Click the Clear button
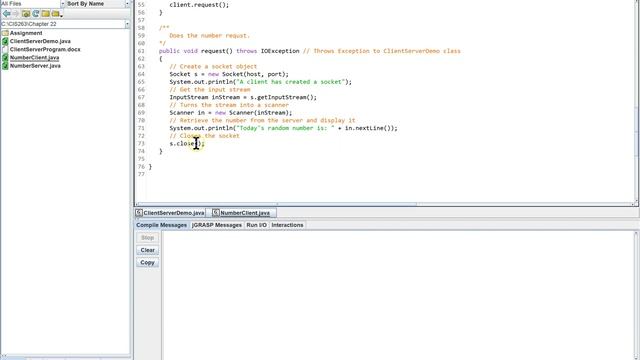The width and height of the screenshot is (640, 360). click(x=147, y=250)
